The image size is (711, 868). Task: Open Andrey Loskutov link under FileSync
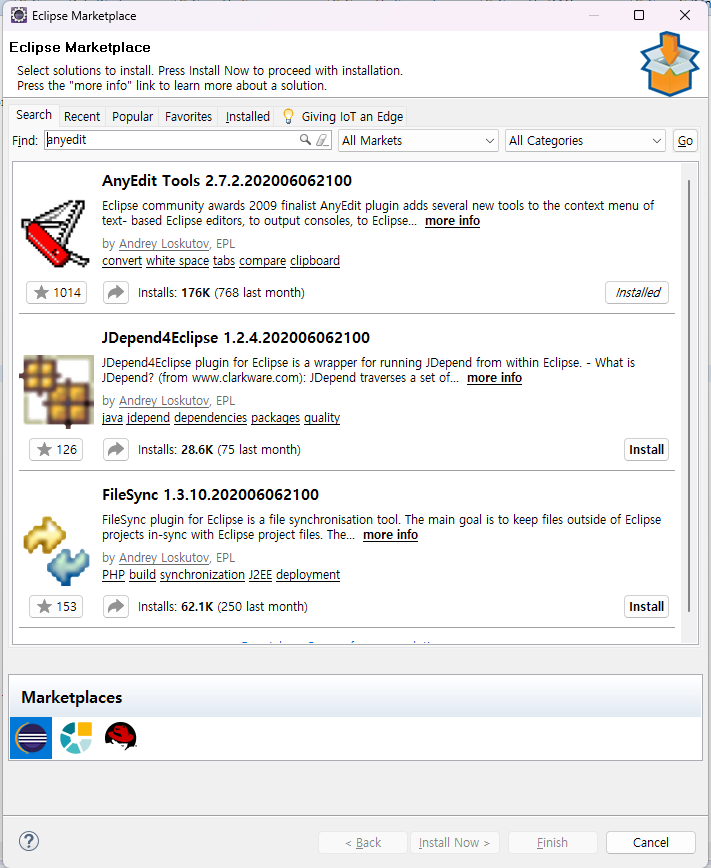click(x=164, y=557)
